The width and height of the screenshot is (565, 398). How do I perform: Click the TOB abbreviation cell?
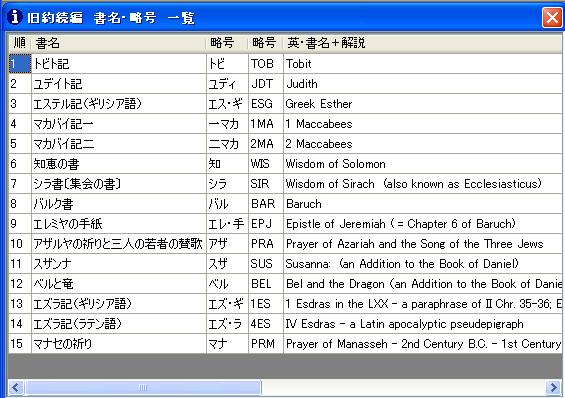266,64
